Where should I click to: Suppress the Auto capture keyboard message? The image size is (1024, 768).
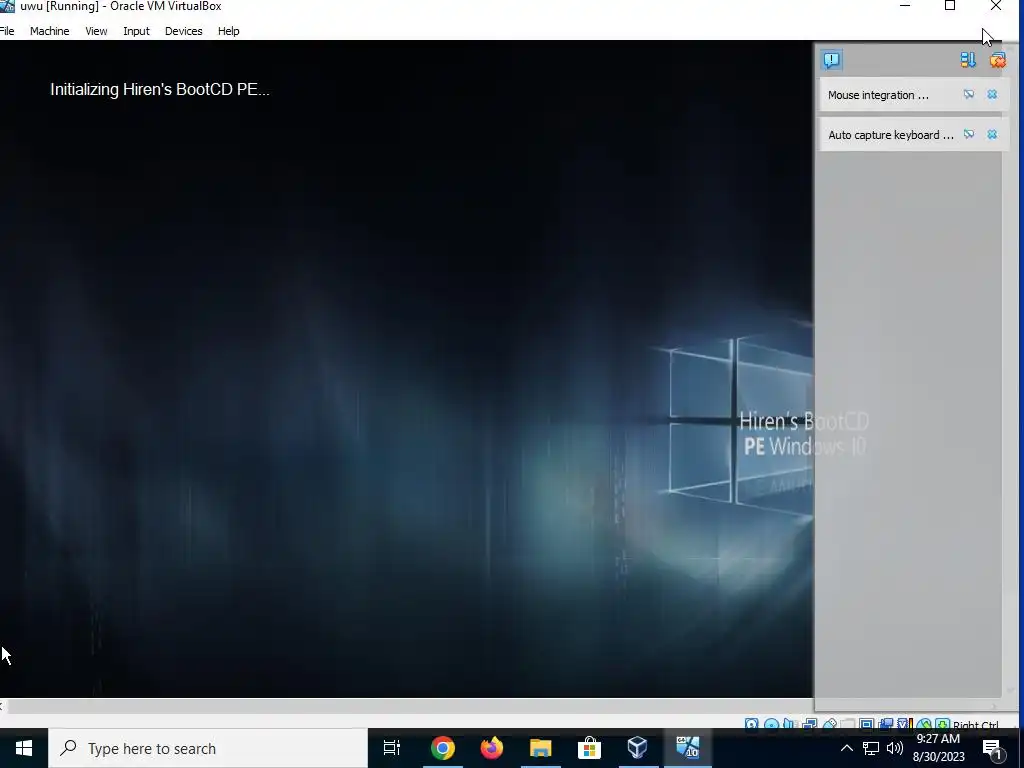(x=968, y=135)
